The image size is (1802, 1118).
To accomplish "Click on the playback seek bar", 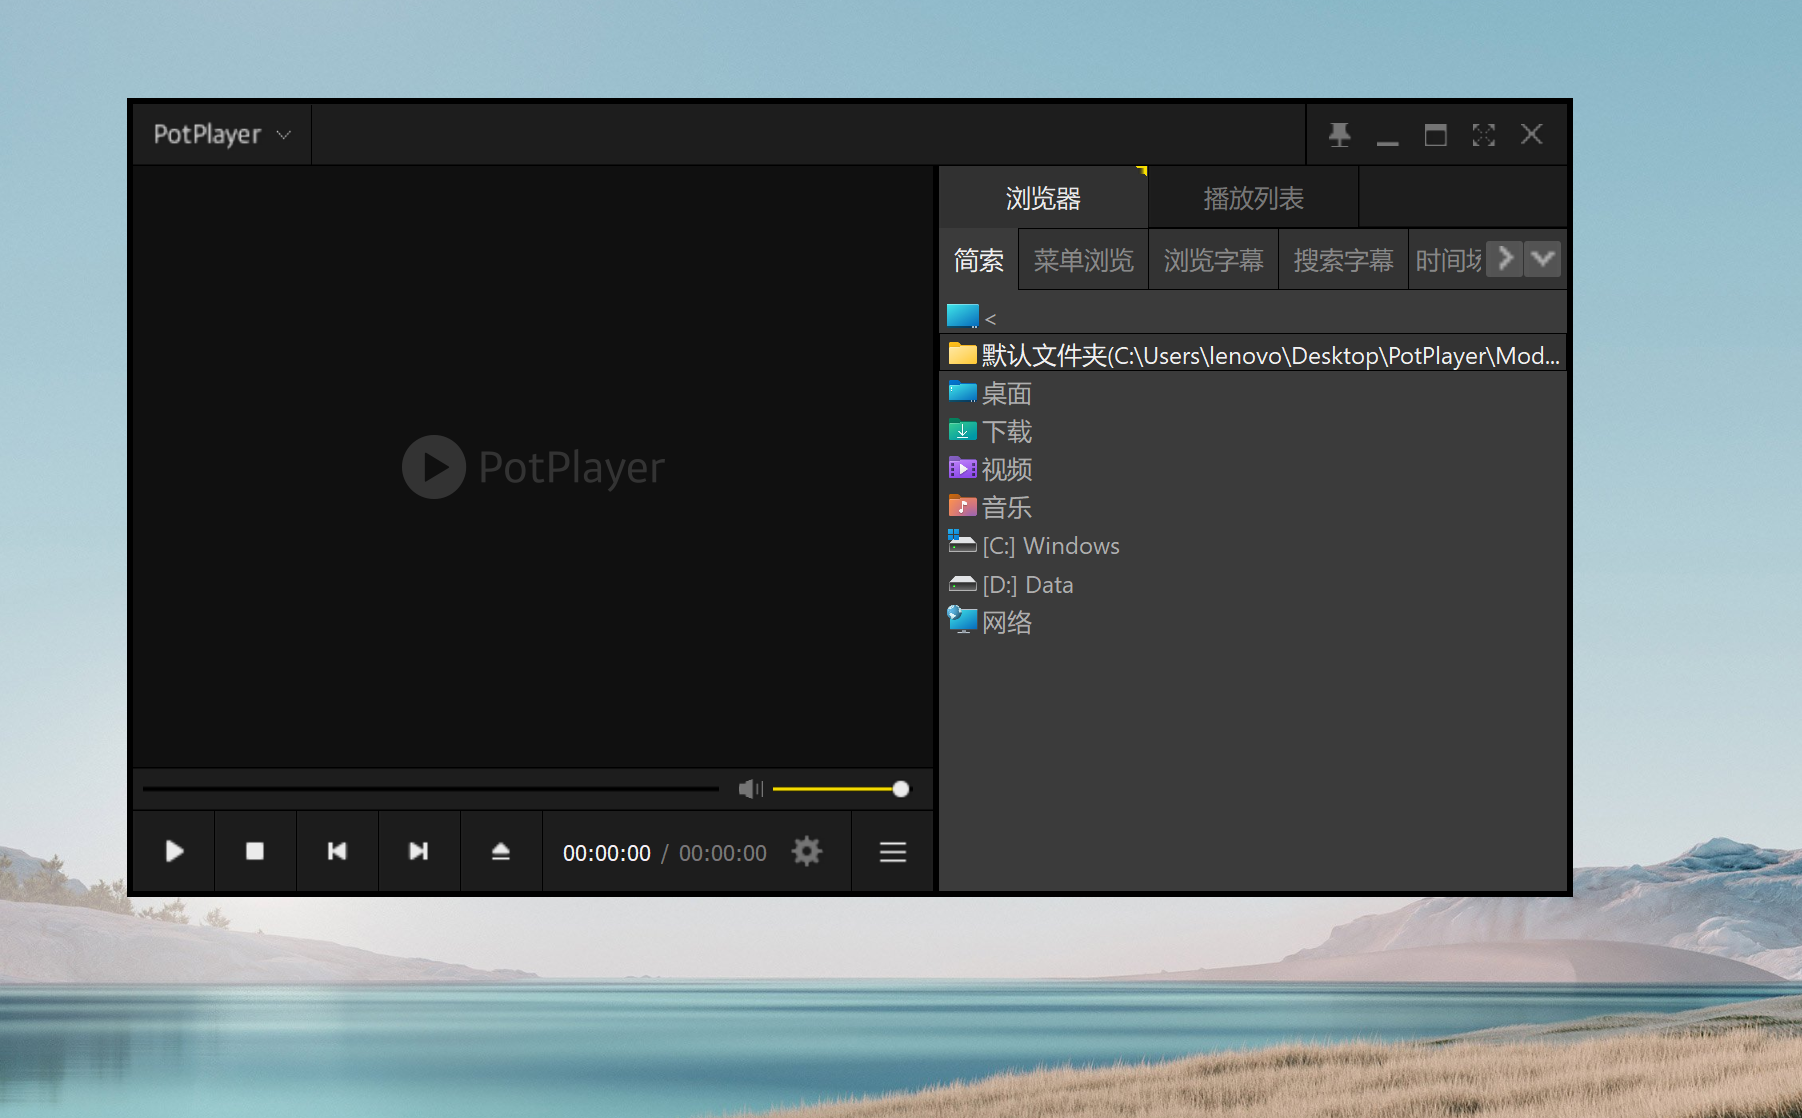I will [x=431, y=789].
